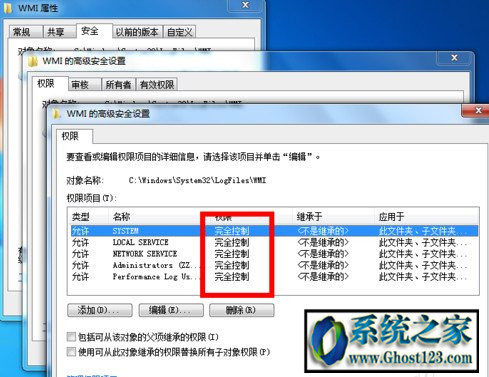Sort by the 名称 column header

point(155,217)
